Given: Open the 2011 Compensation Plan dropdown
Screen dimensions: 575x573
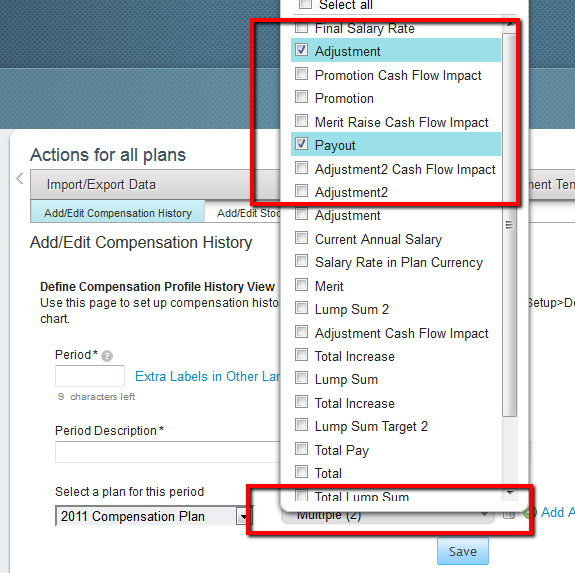Looking at the screenshot, I should pos(153,516).
